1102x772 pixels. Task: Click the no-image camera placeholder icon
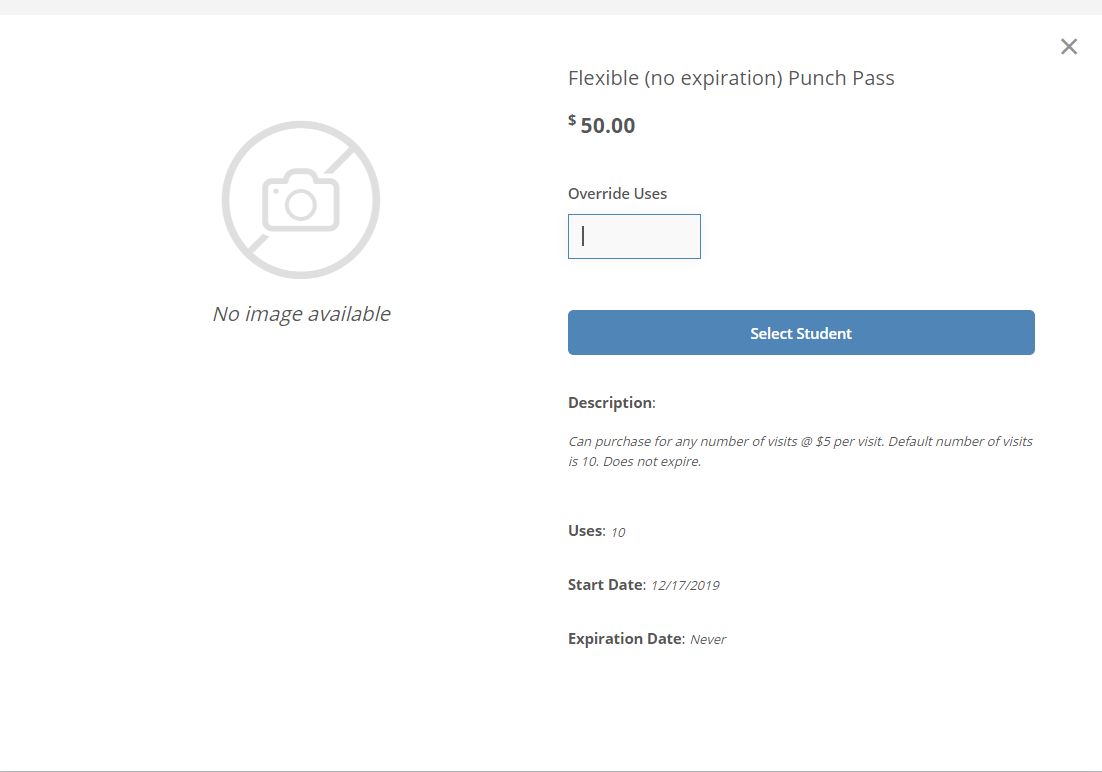coord(301,200)
